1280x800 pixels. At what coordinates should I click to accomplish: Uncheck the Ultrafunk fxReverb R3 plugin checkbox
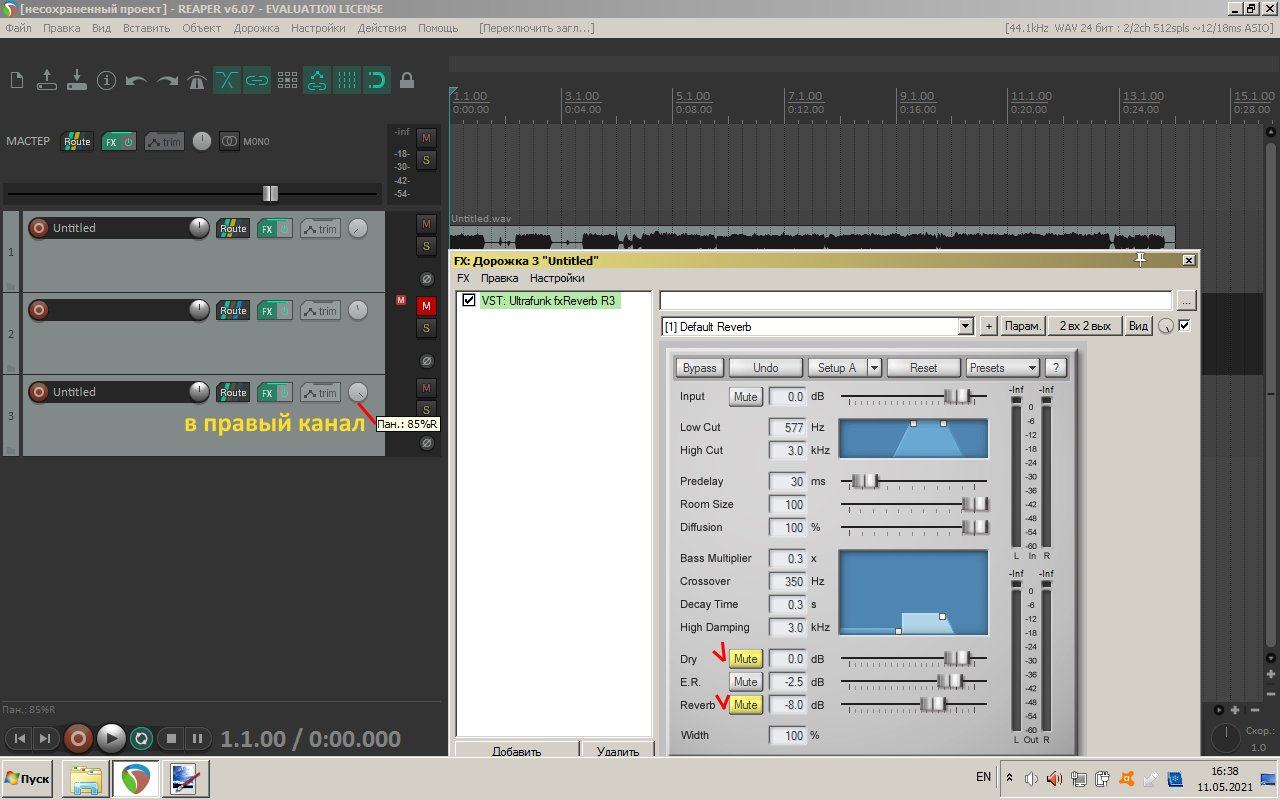click(x=469, y=300)
